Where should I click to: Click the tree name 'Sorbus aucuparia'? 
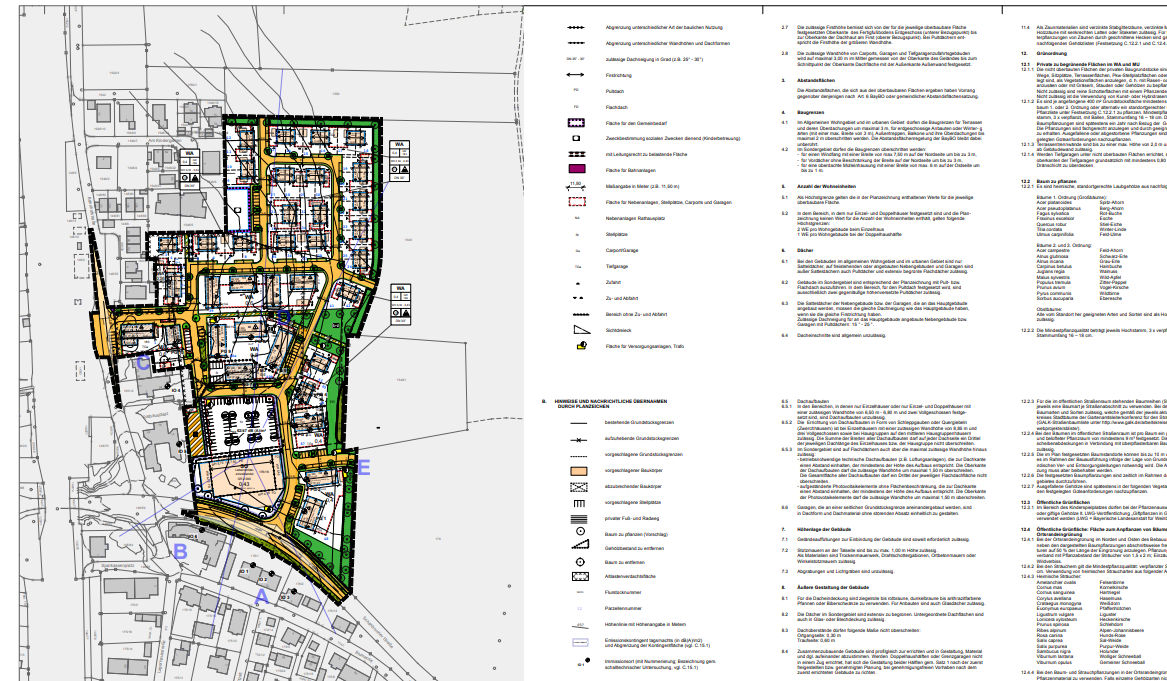1054,298
